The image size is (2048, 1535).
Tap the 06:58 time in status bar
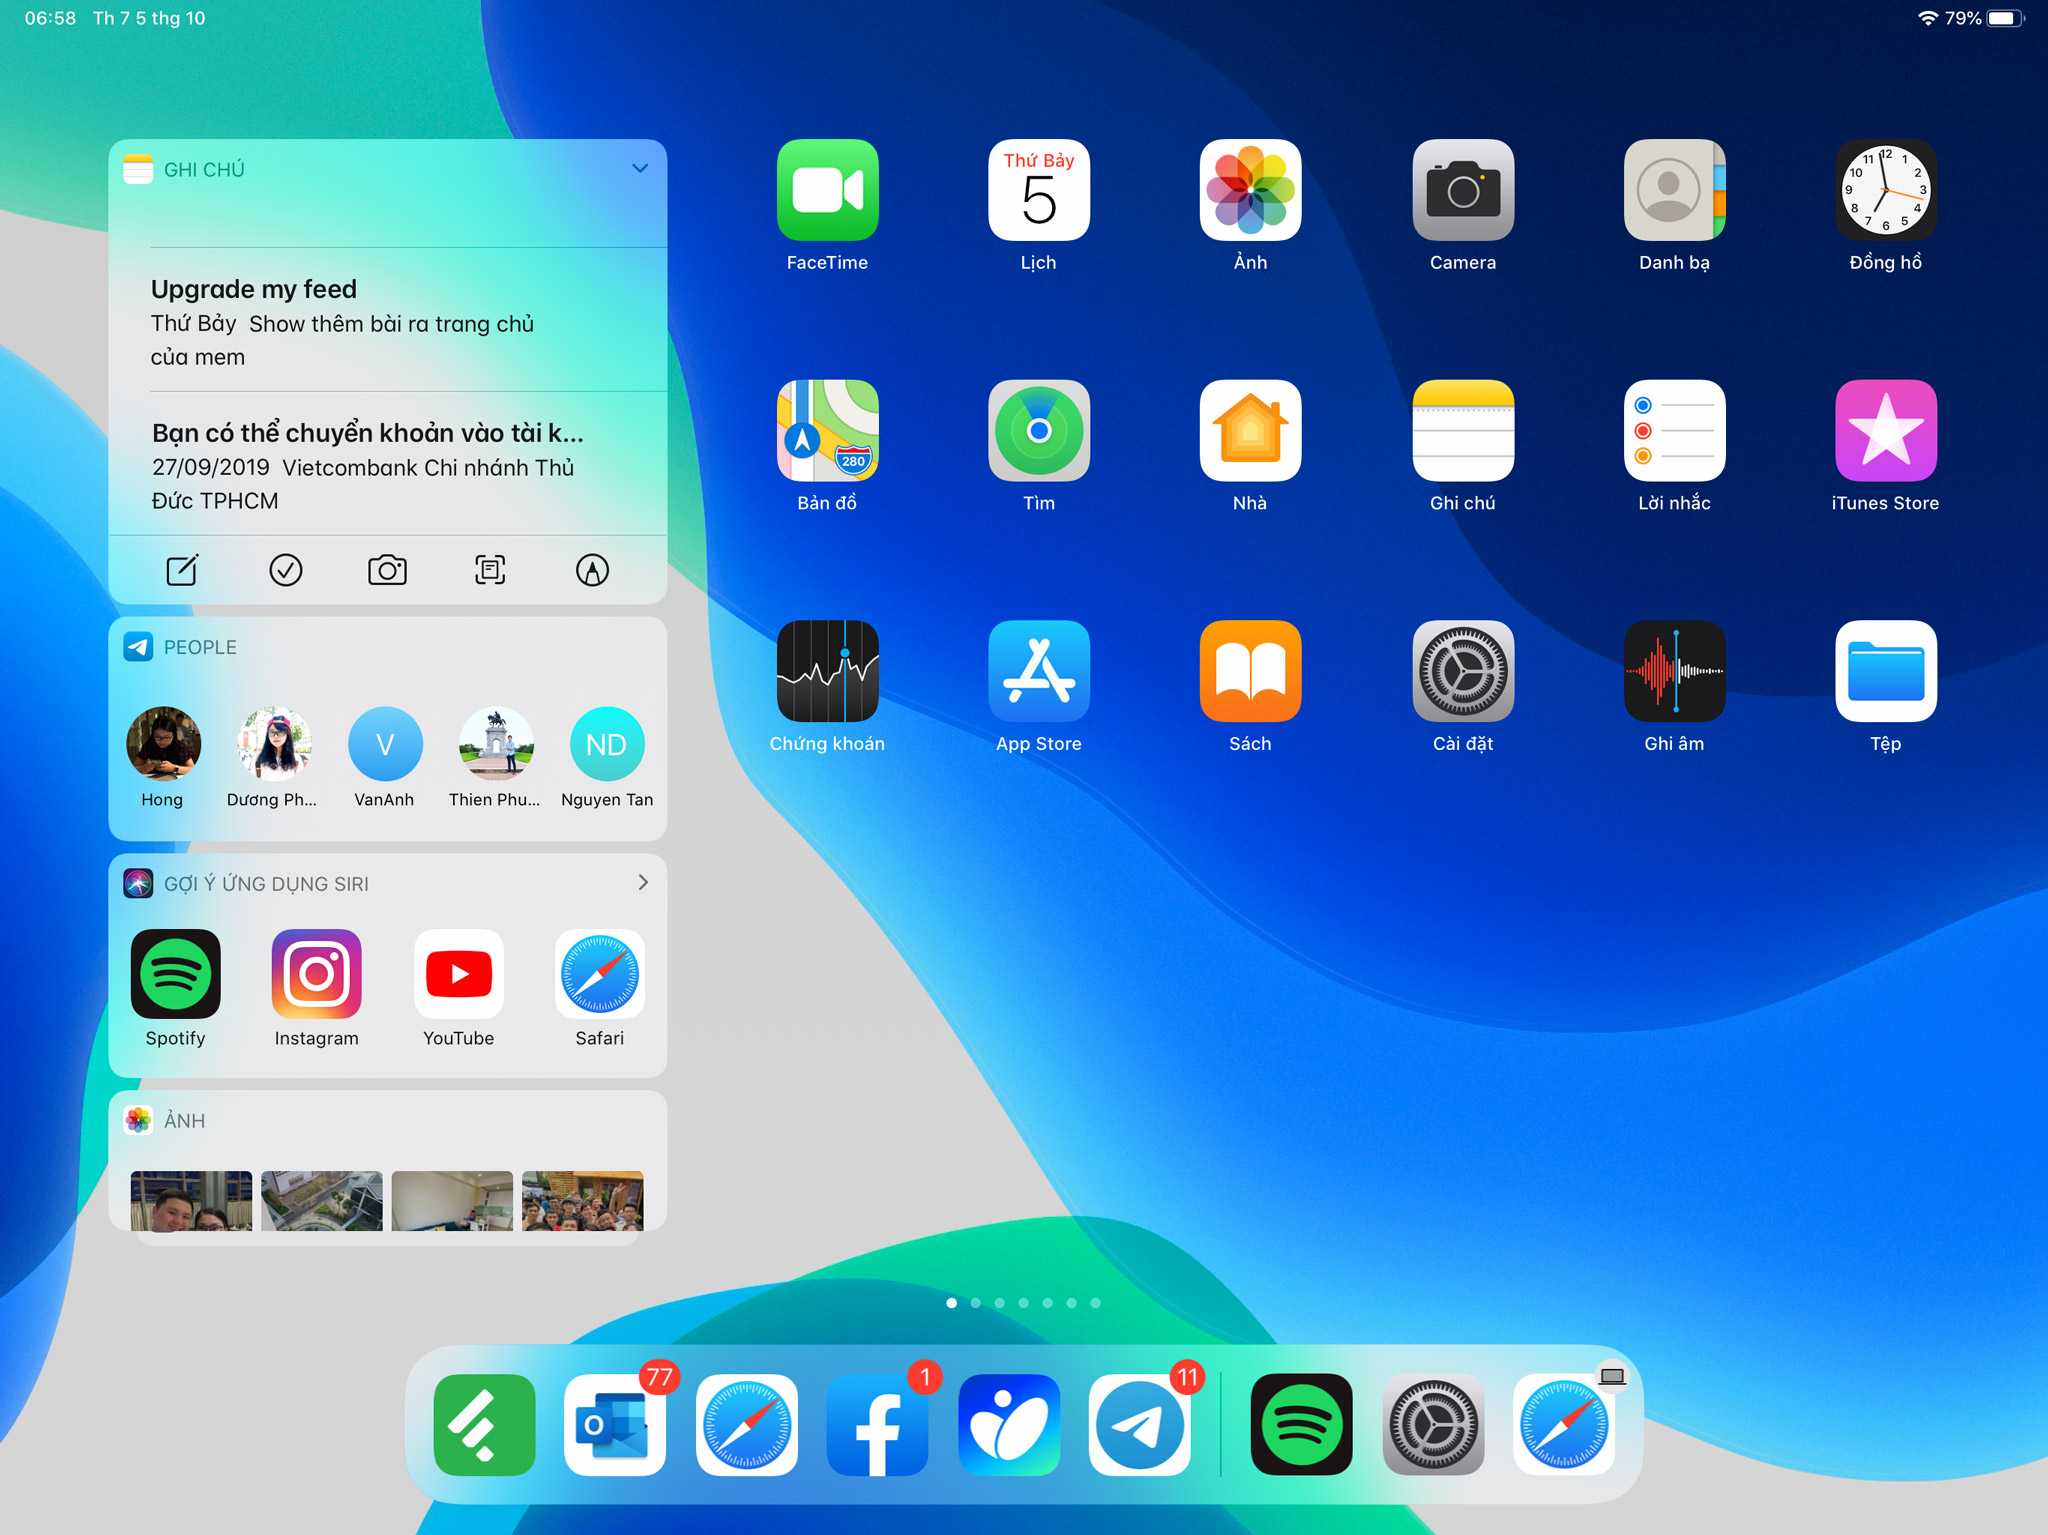click(50, 18)
